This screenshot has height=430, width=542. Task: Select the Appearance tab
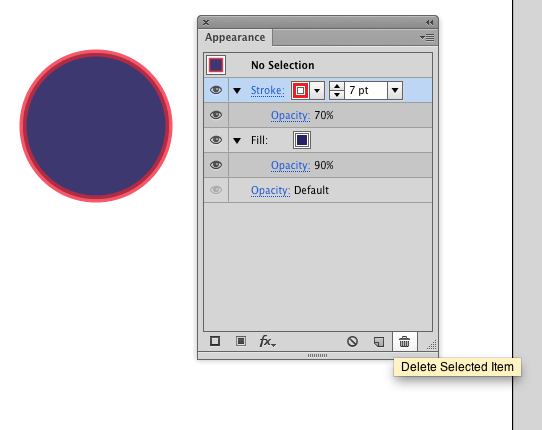click(235, 37)
